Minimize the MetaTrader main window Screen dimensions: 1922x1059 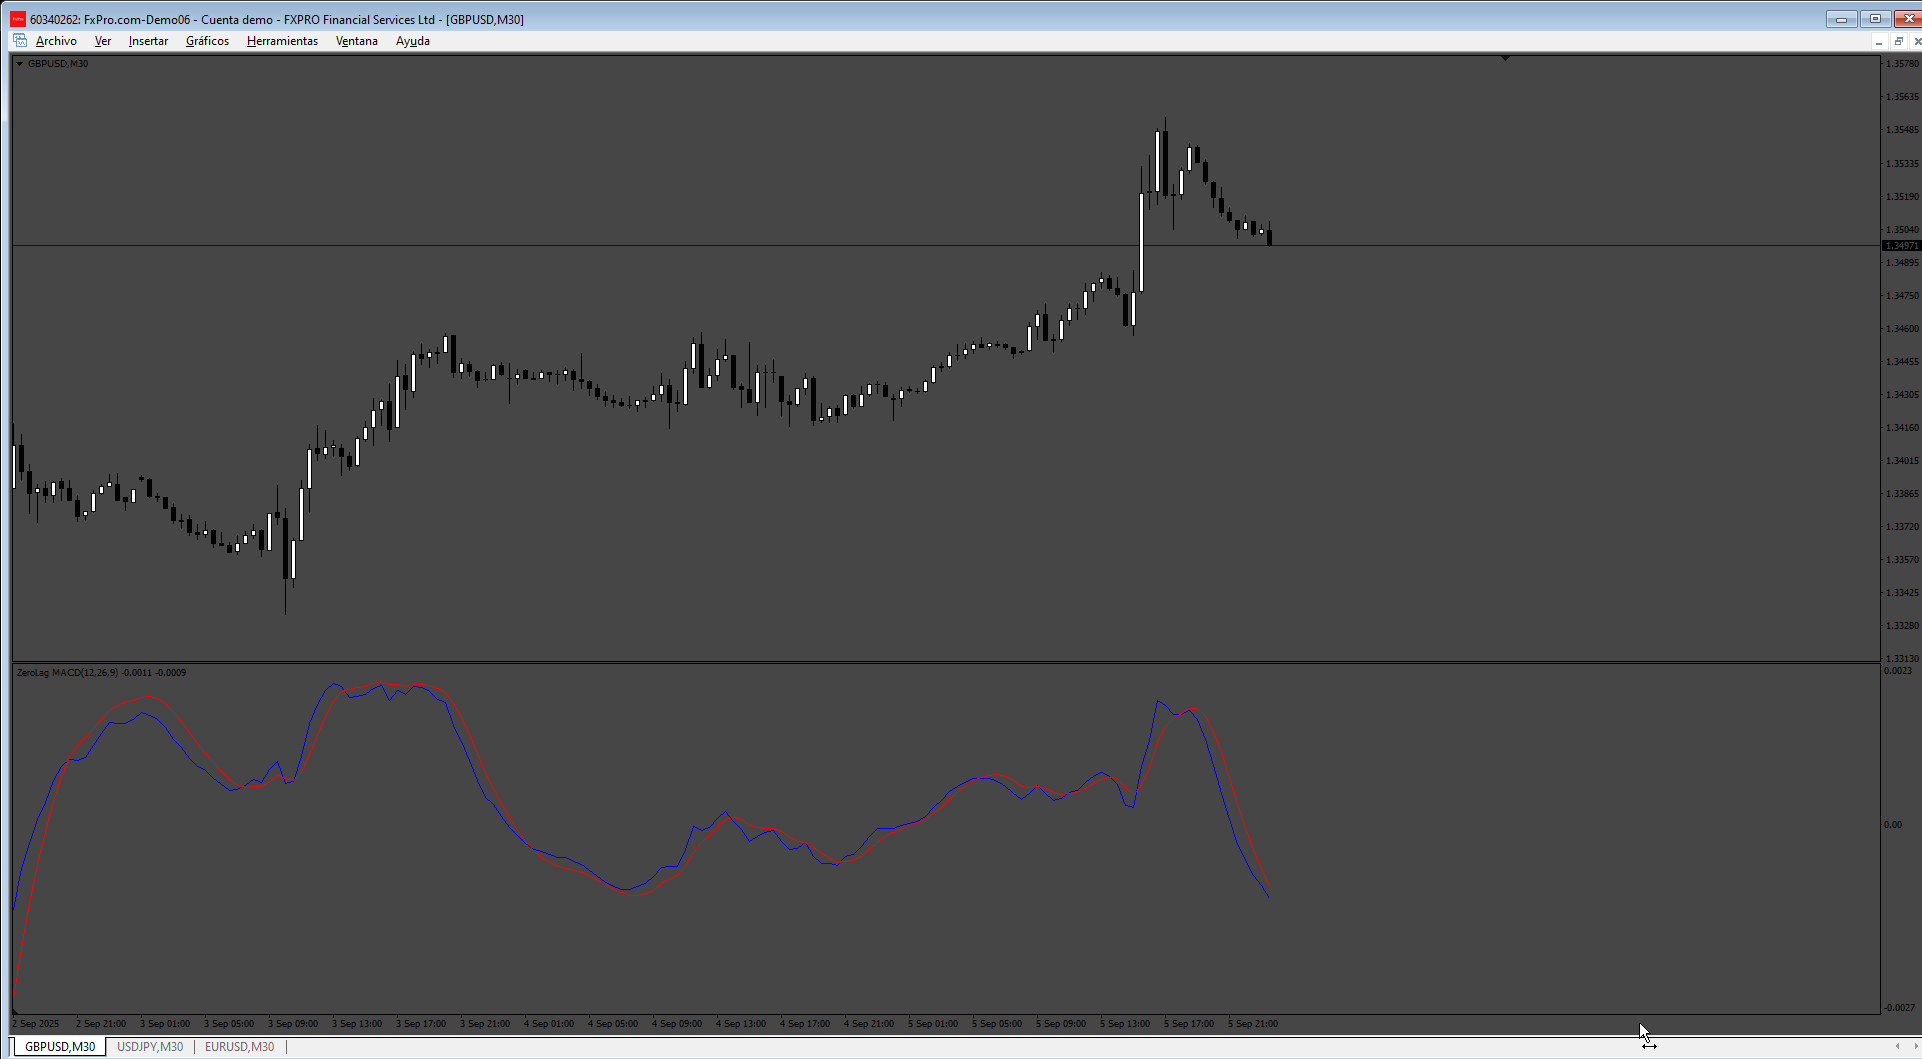pos(1841,19)
